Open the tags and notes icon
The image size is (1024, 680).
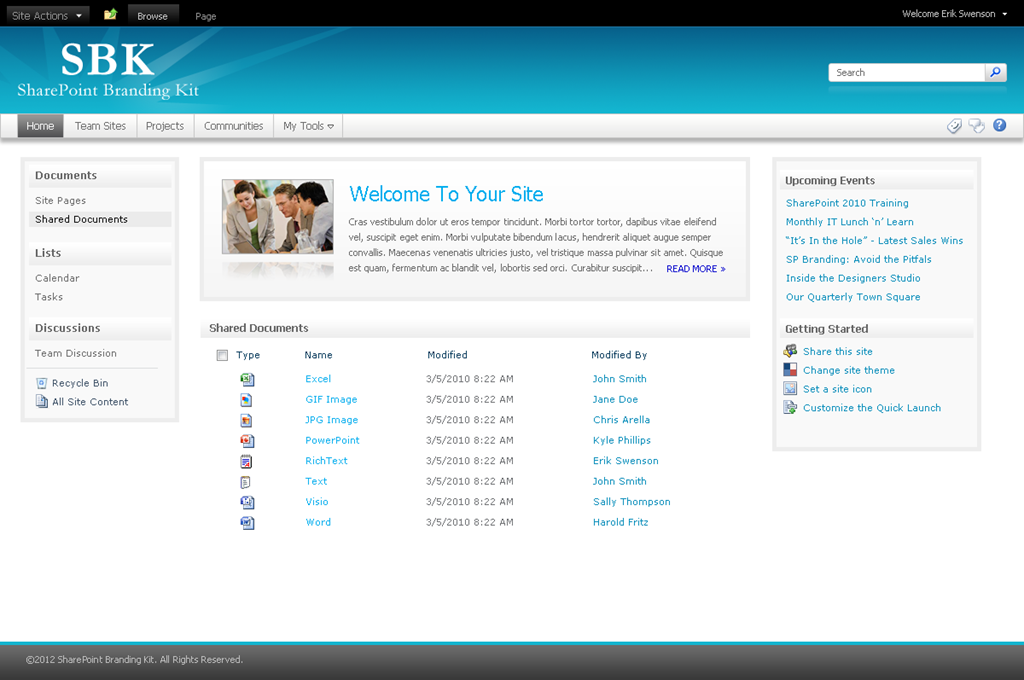(x=954, y=125)
